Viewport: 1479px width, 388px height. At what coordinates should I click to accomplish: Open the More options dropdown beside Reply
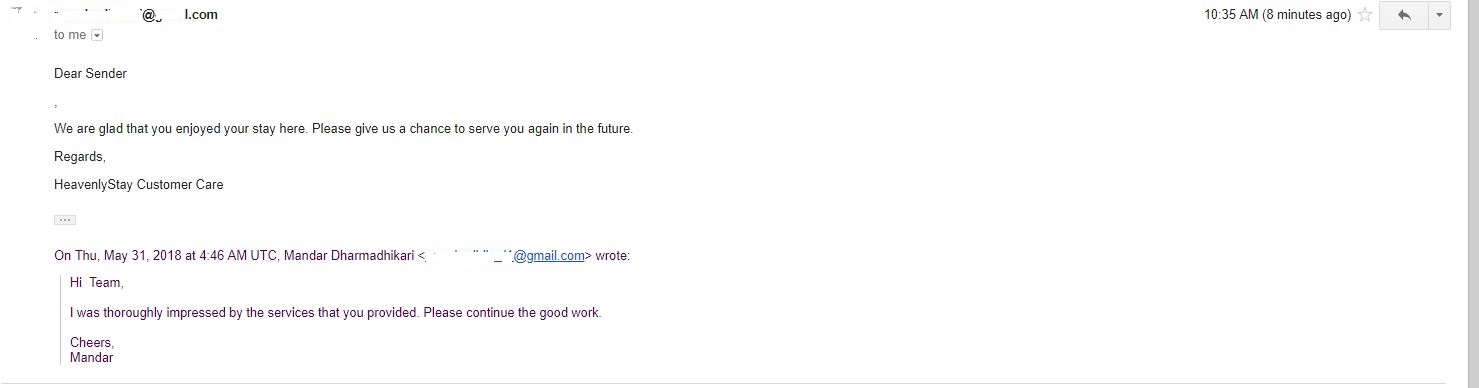coord(1439,15)
